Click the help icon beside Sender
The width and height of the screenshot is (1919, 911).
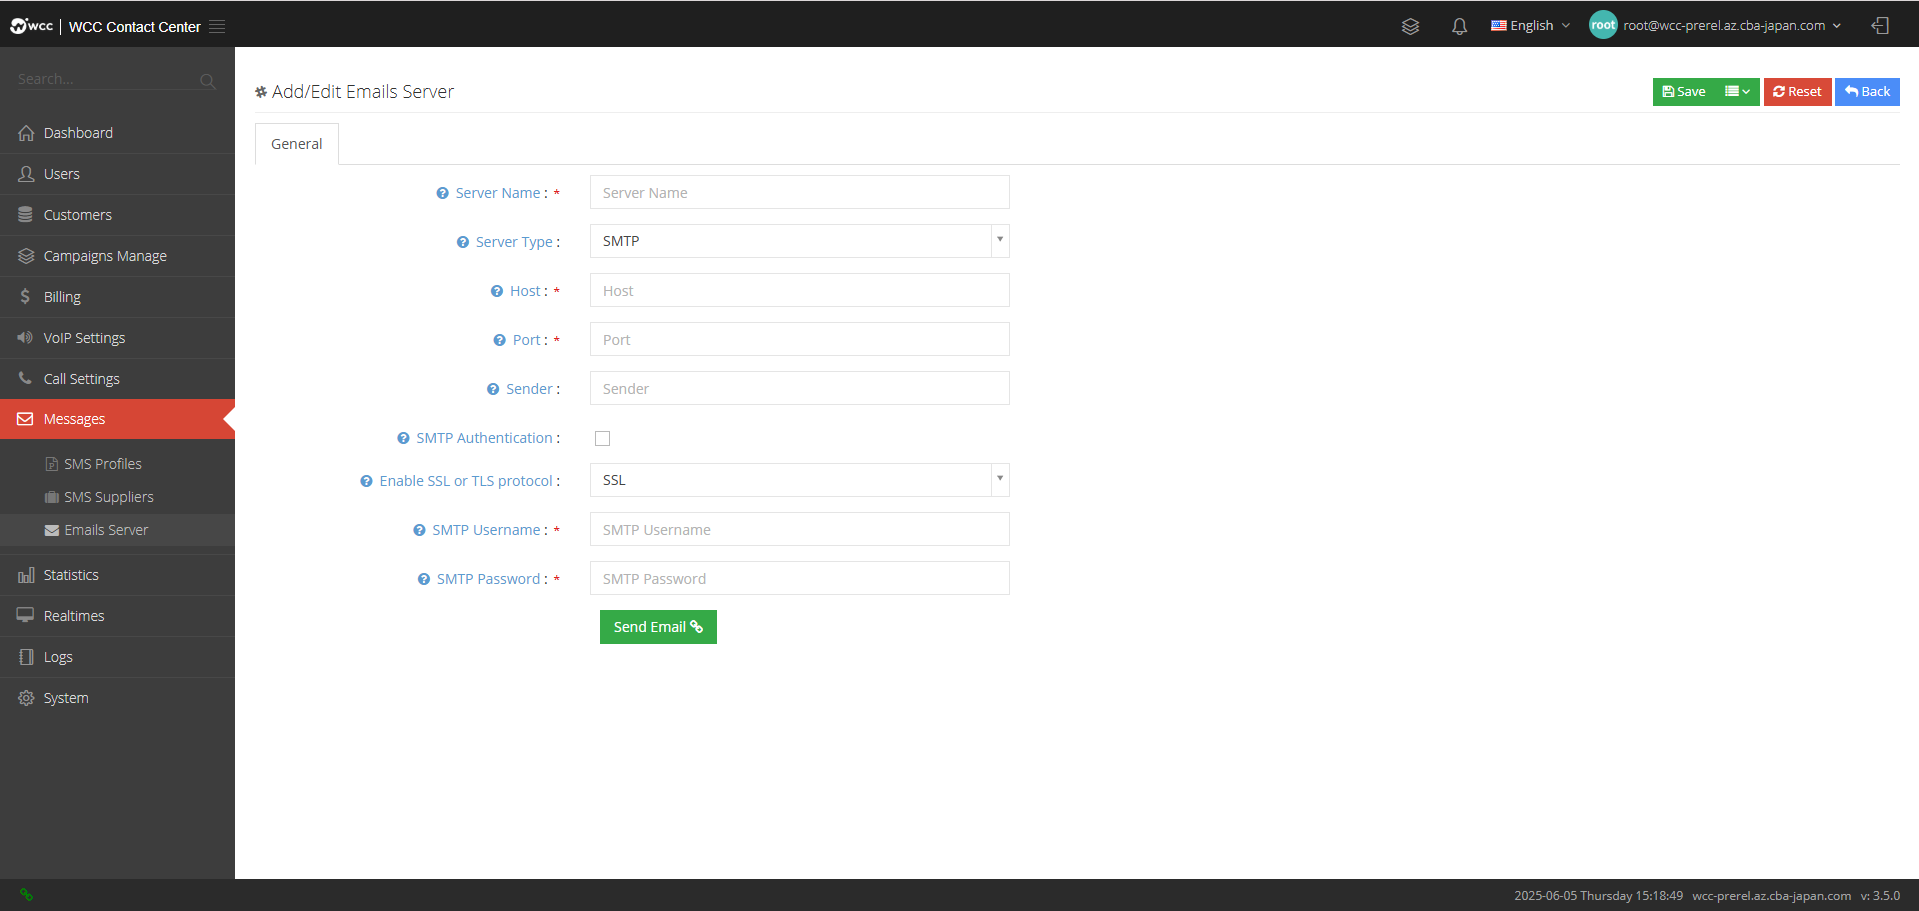pyautogui.click(x=492, y=389)
